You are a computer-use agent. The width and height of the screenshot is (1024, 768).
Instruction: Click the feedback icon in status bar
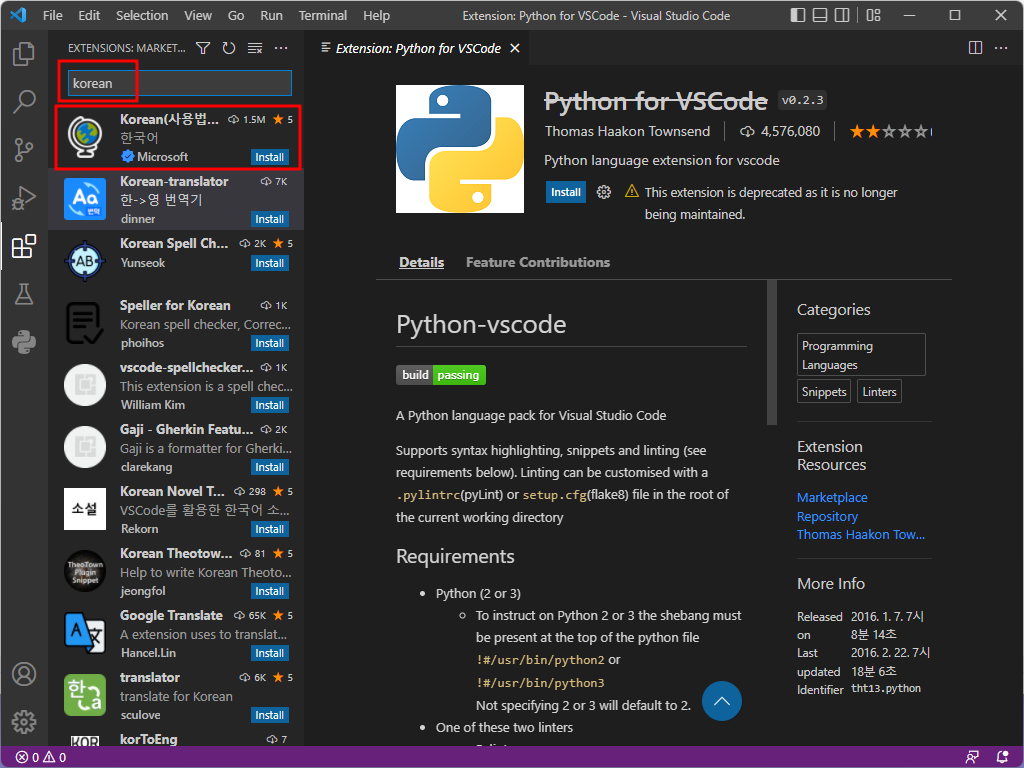[x=972, y=757]
